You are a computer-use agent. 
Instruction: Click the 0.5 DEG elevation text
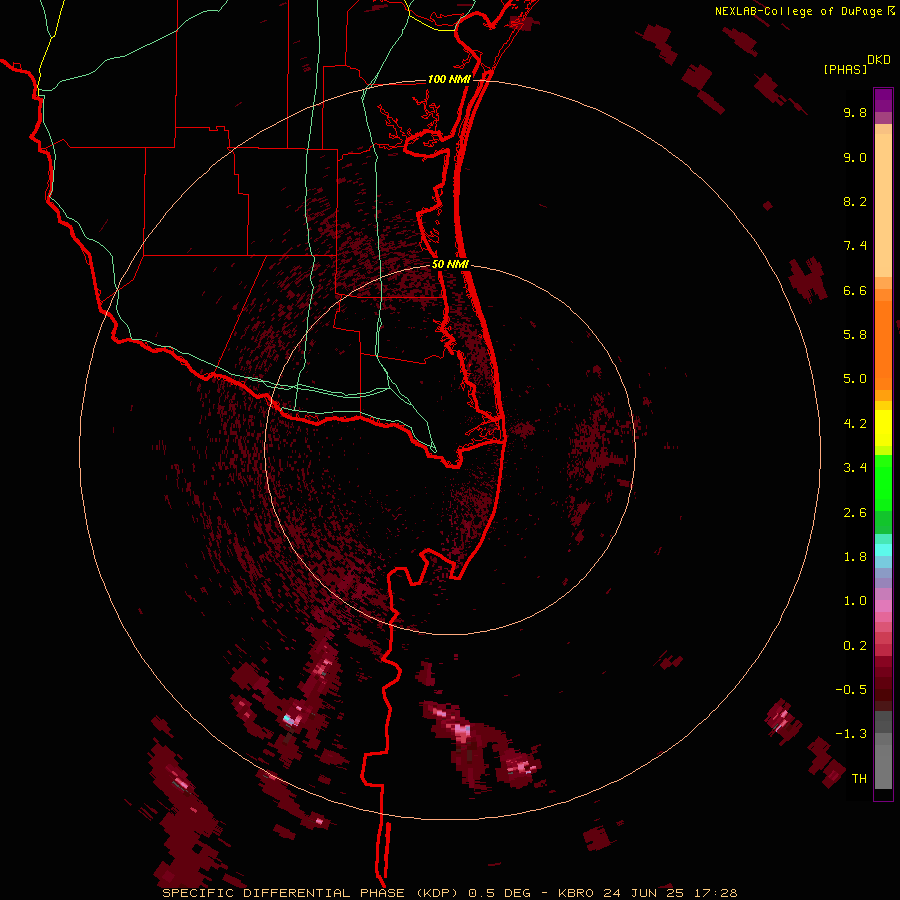coord(499,893)
